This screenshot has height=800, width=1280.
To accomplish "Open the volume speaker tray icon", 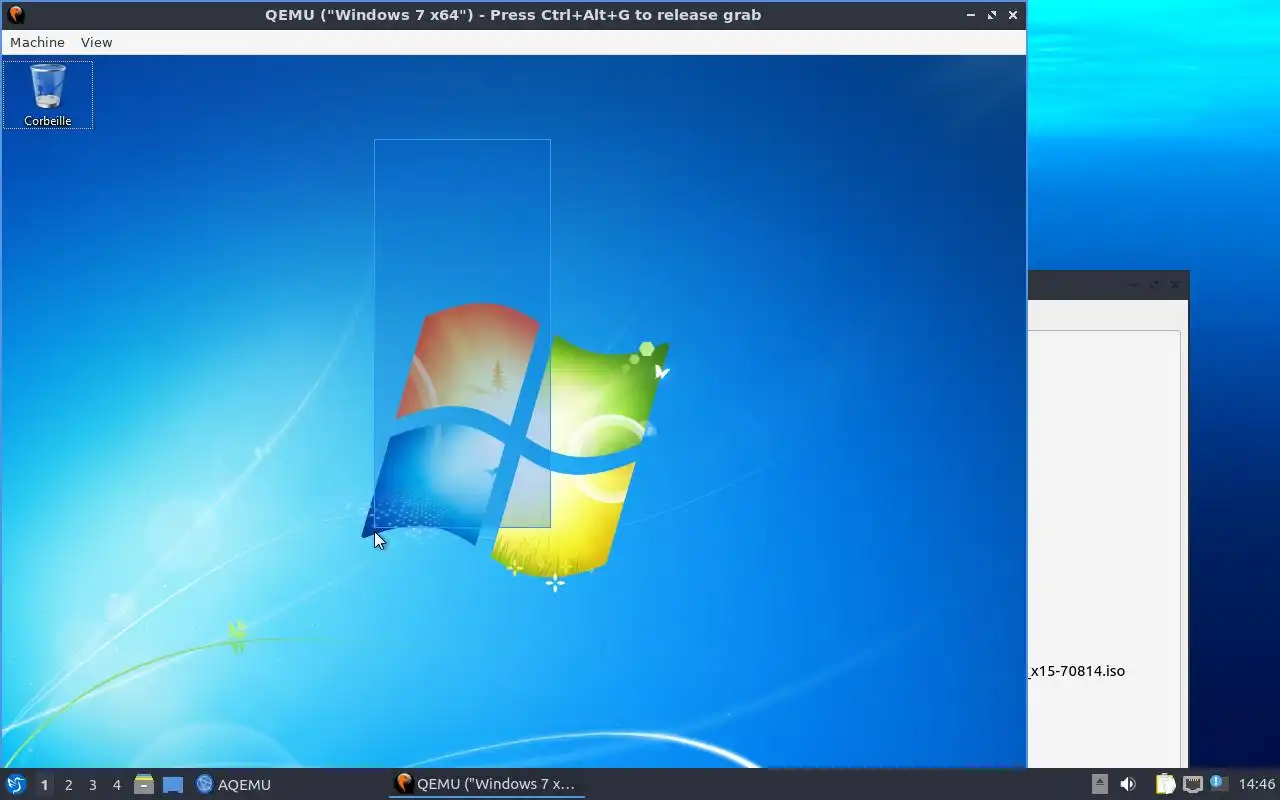I will (1128, 784).
